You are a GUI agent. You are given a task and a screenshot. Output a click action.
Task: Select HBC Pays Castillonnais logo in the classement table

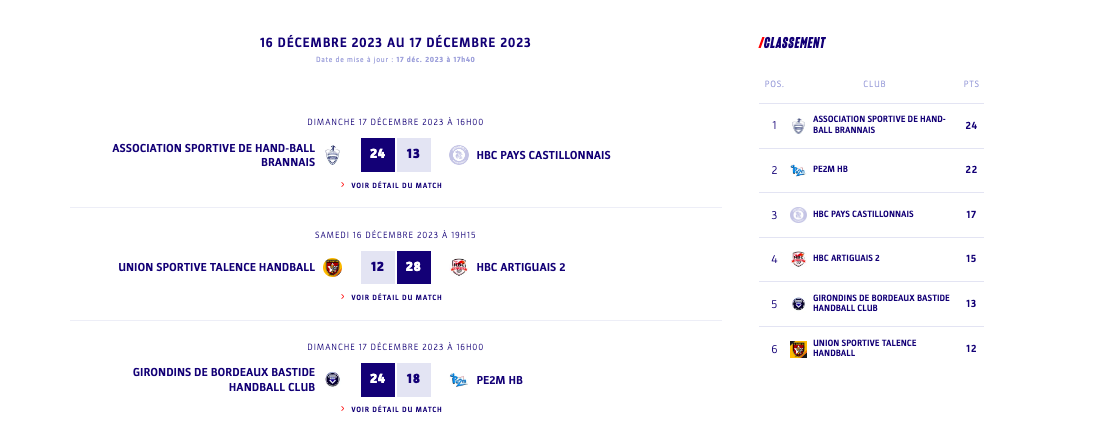798,214
